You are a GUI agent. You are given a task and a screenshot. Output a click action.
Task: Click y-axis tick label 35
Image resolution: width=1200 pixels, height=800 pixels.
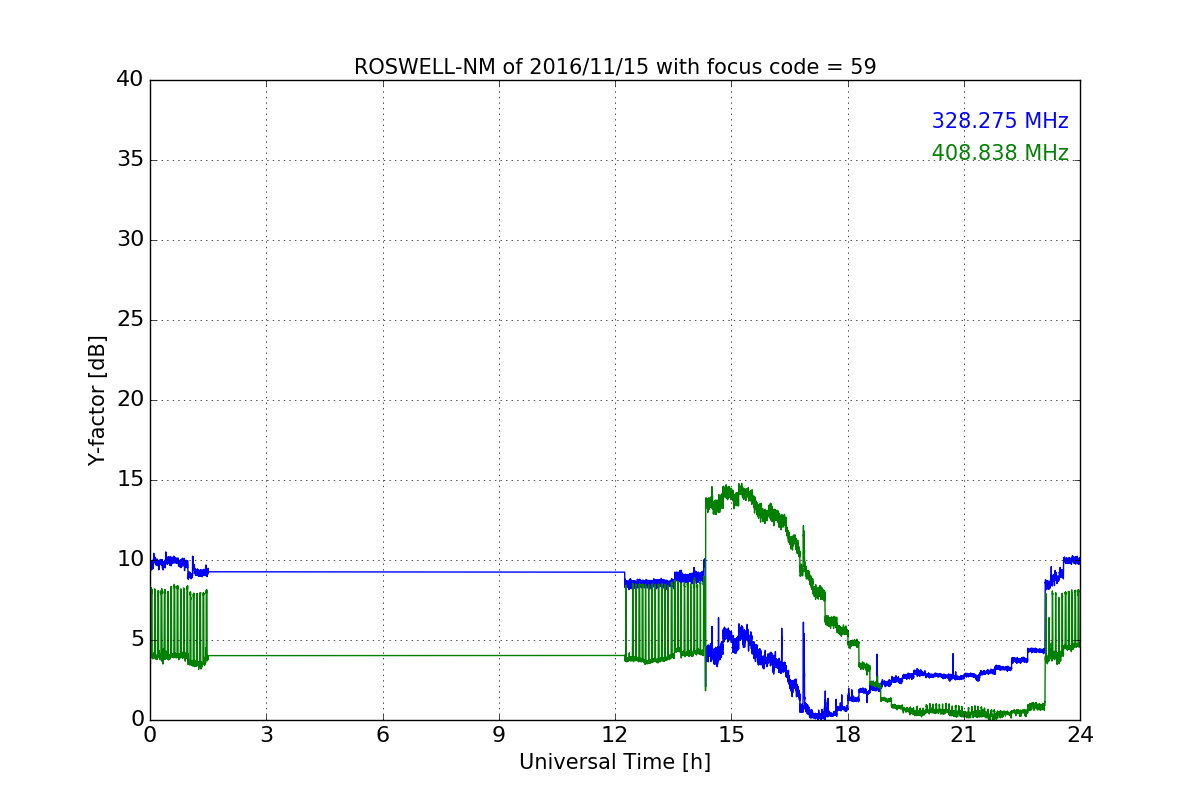pos(130,159)
